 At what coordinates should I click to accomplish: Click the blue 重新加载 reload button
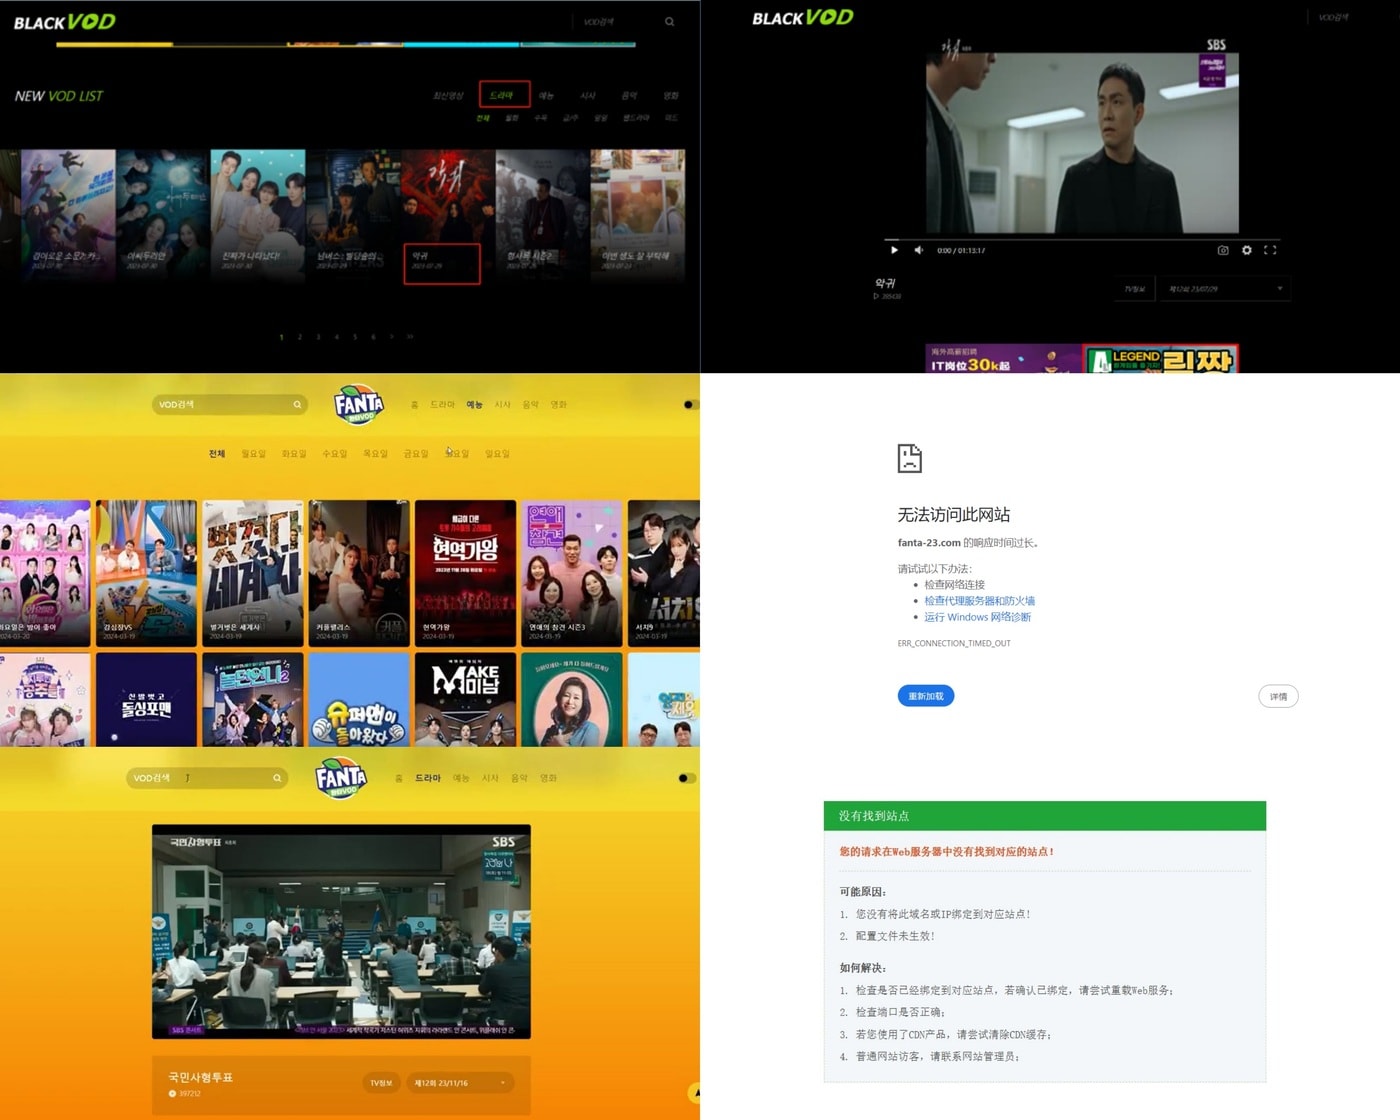[925, 696]
